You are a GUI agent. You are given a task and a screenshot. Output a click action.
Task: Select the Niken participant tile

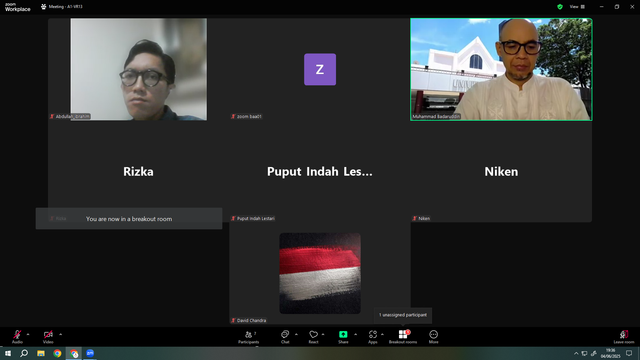pos(501,171)
